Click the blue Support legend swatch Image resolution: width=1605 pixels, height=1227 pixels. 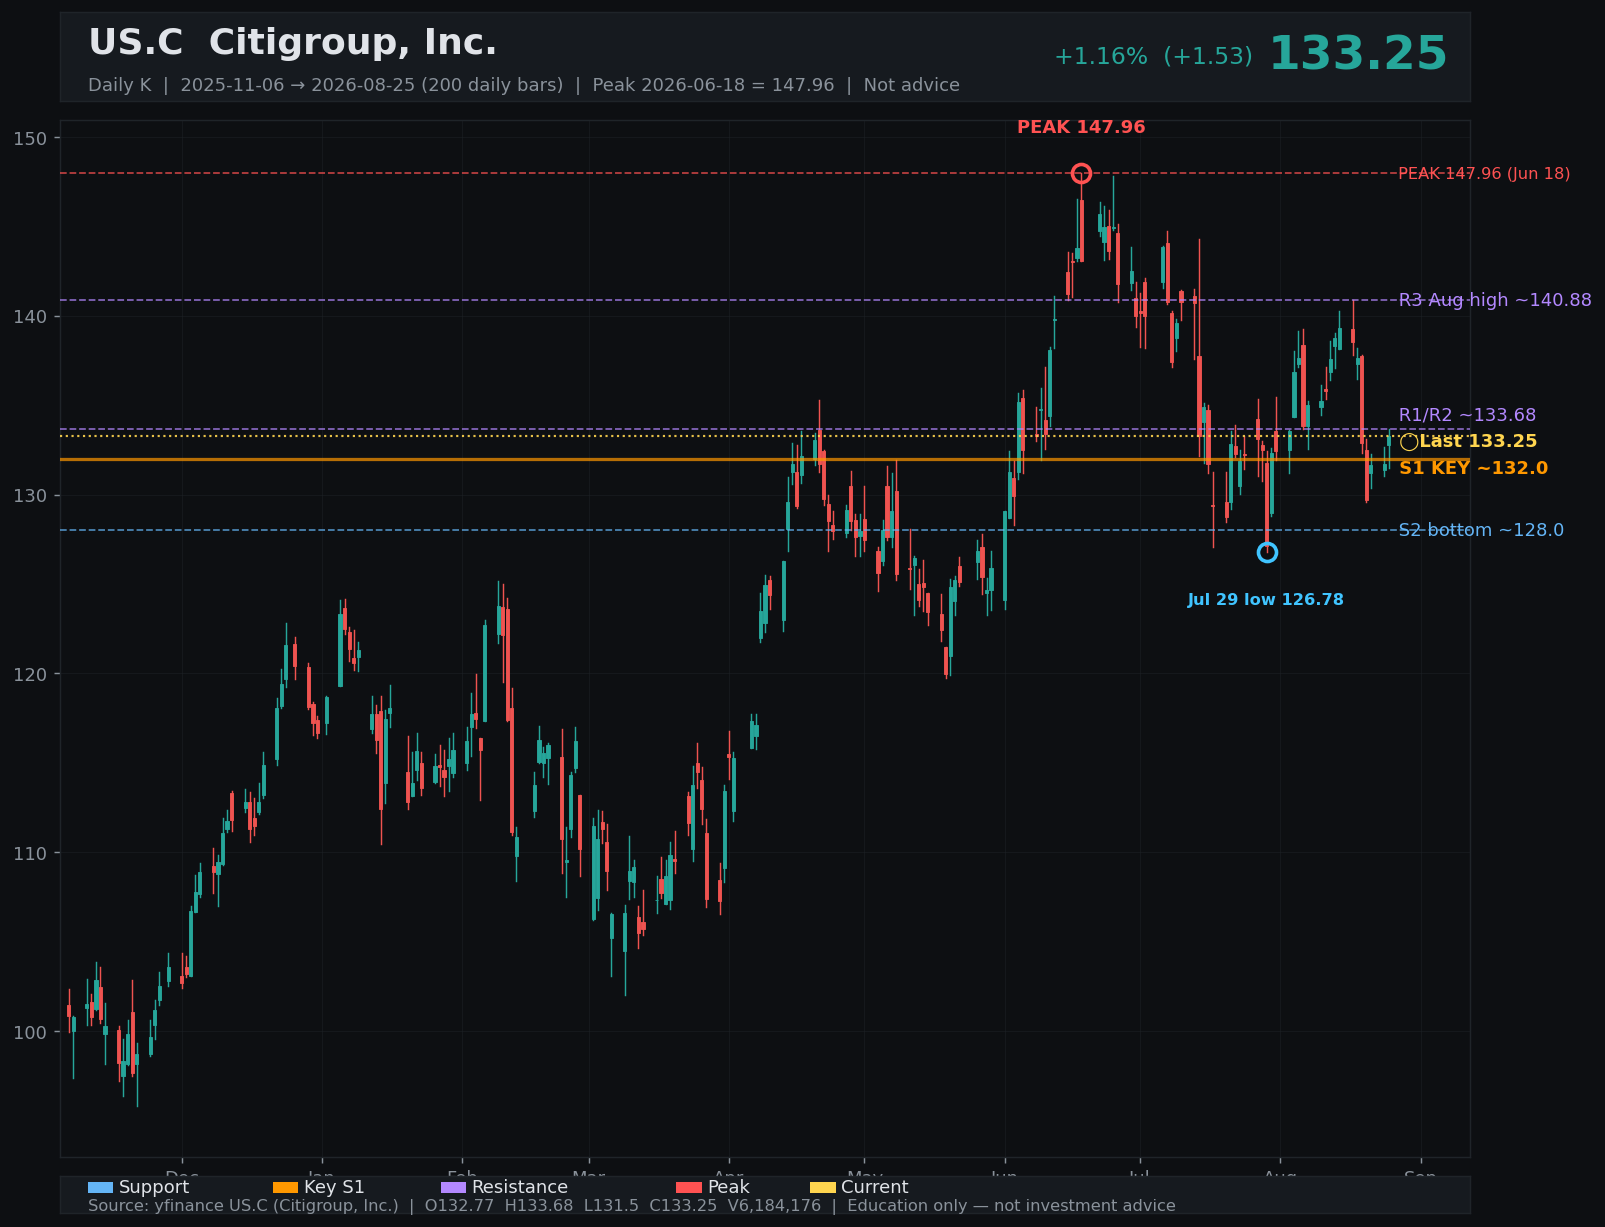pyautogui.click(x=100, y=1187)
